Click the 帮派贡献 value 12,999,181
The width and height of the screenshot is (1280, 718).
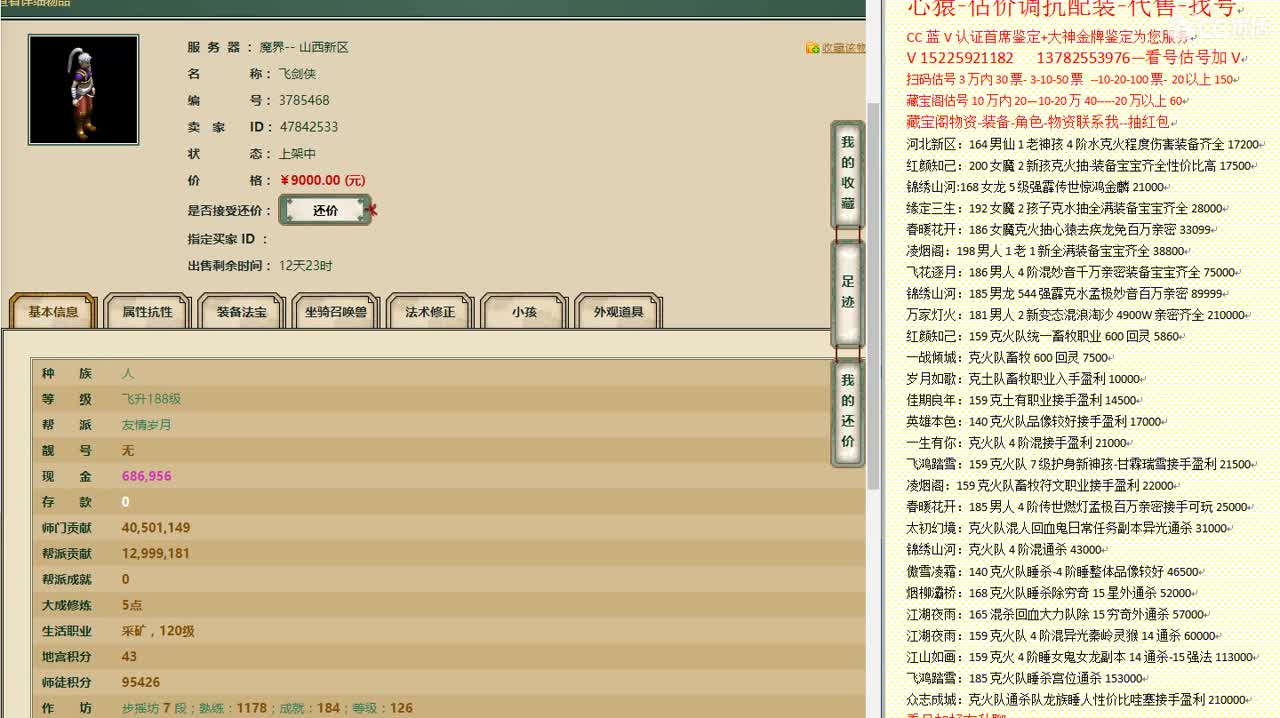(156, 554)
